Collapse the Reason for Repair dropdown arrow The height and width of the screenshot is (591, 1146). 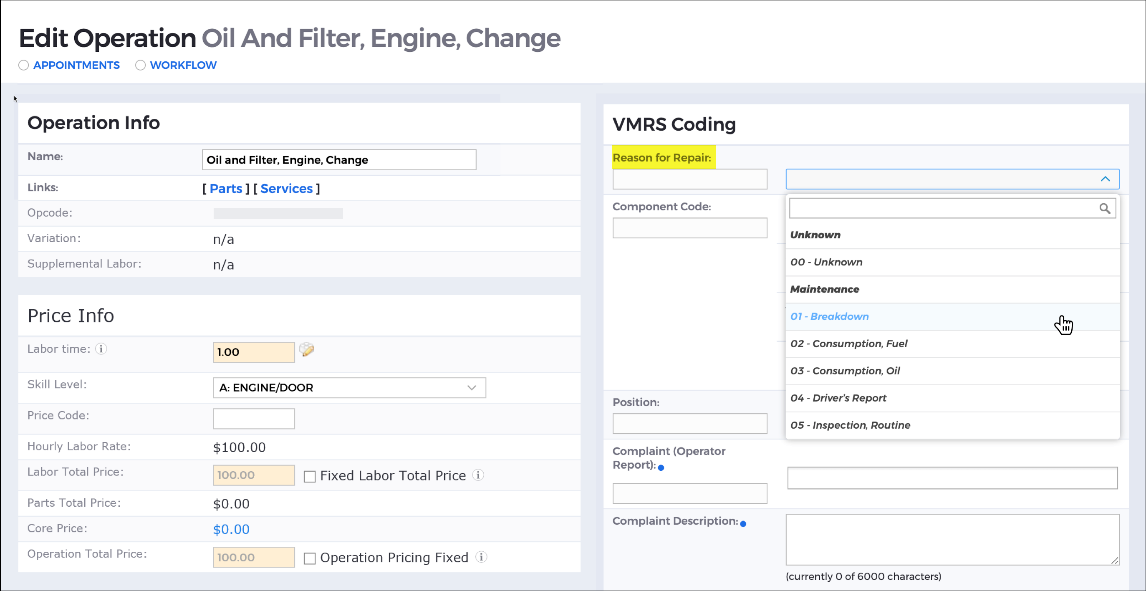[x=1105, y=179]
